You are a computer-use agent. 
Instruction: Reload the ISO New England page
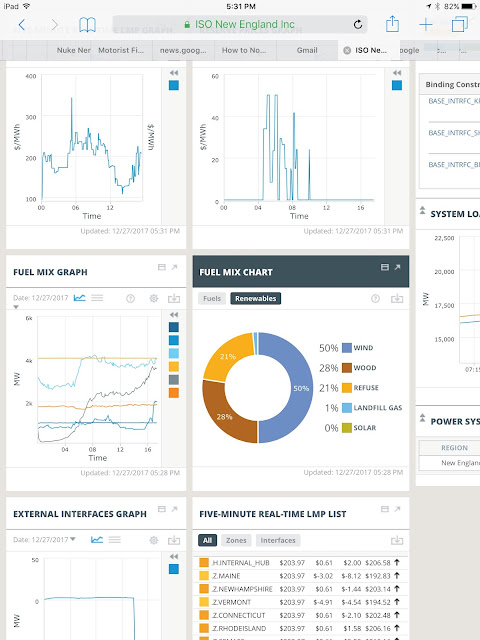tap(358, 24)
